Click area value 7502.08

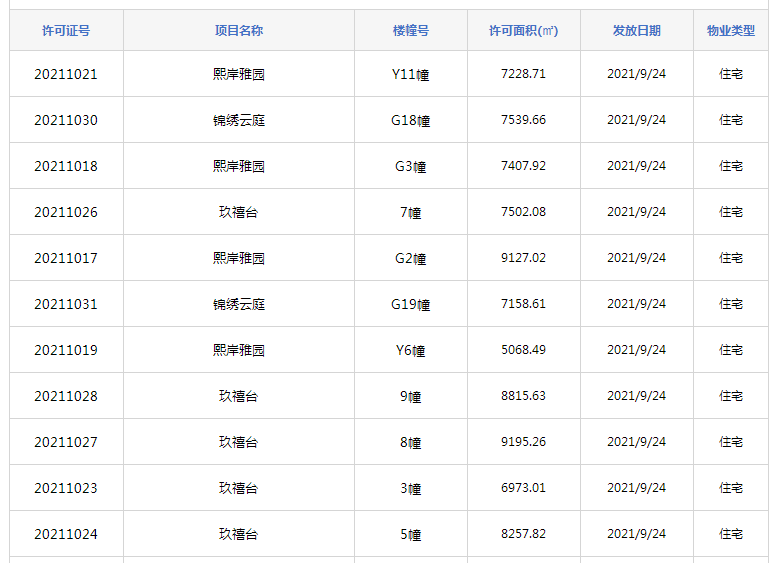point(523,212)
